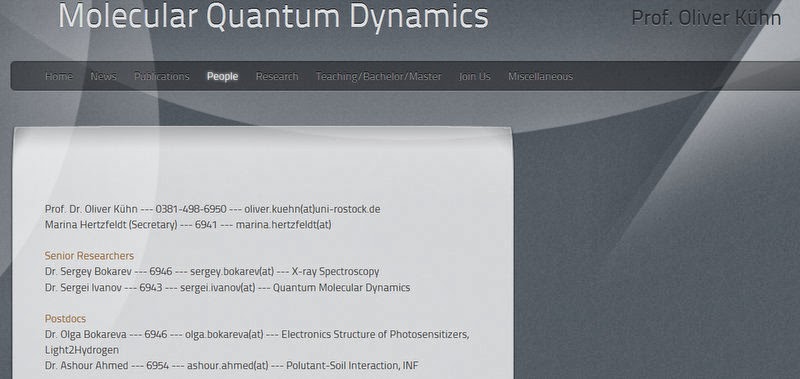Image resolution: width=800 pixels, height=379 pixels.
Task: Click the Postdocs heading
Action: click(x=65, y=319)
